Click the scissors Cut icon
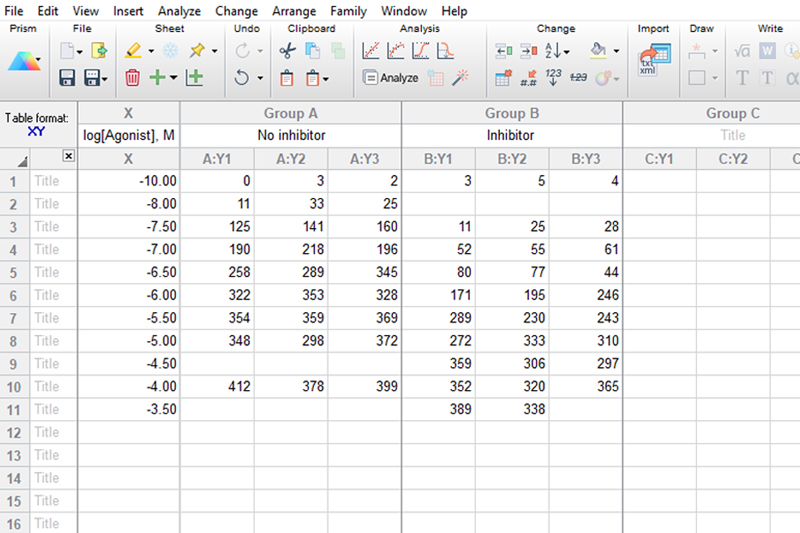This screenshot has width=800, height=533. coord(287,50)
